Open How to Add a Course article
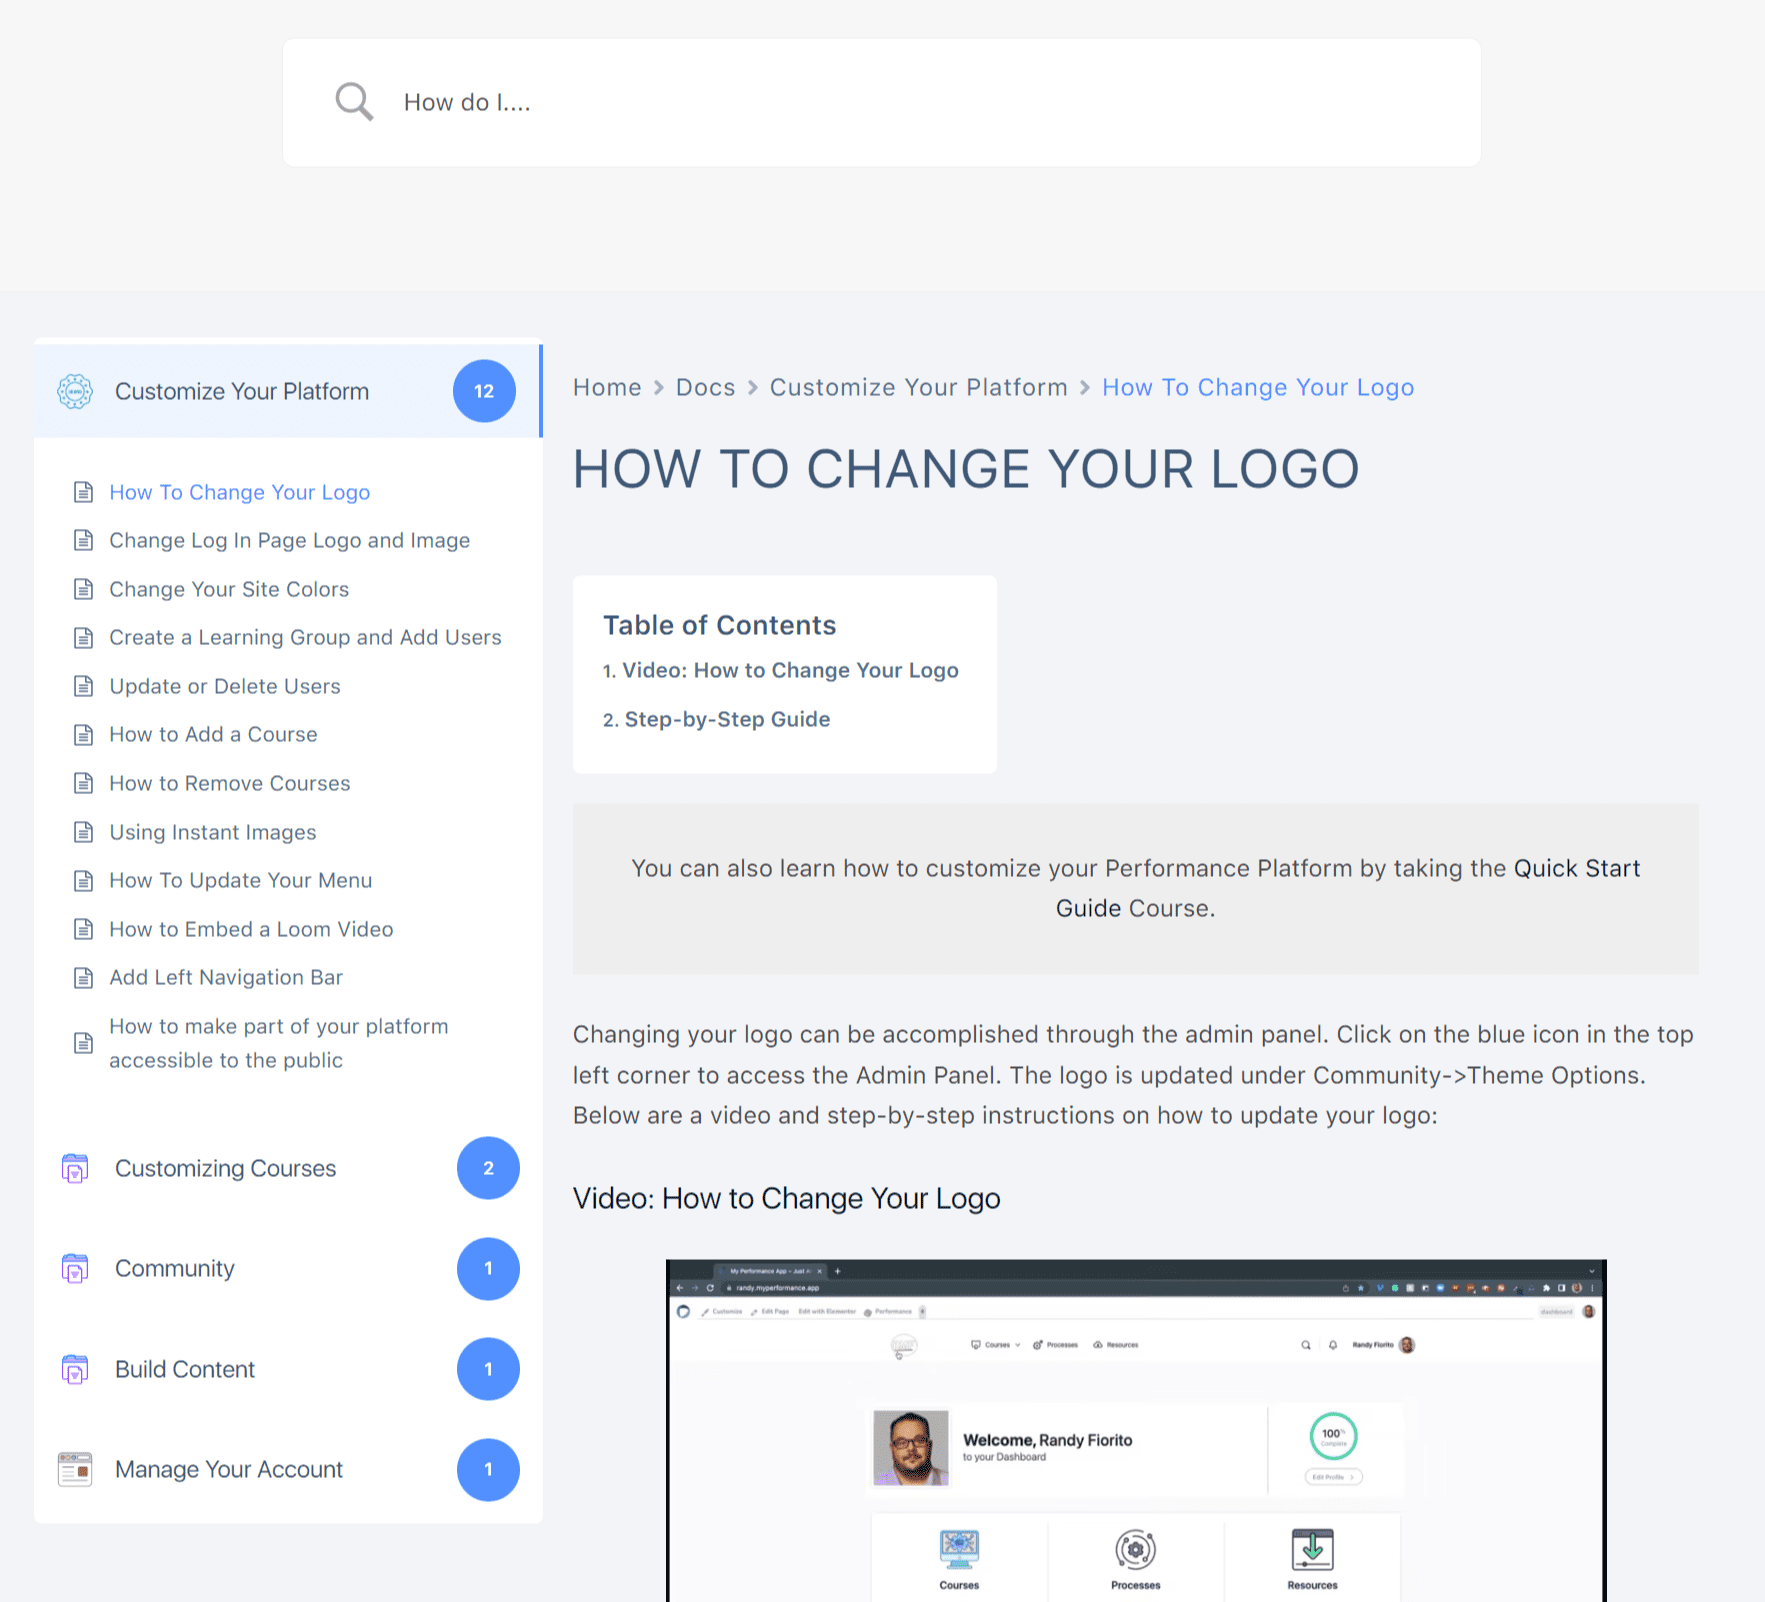The width and height of the screenshot is (1765, 1602). click(213, 734)
